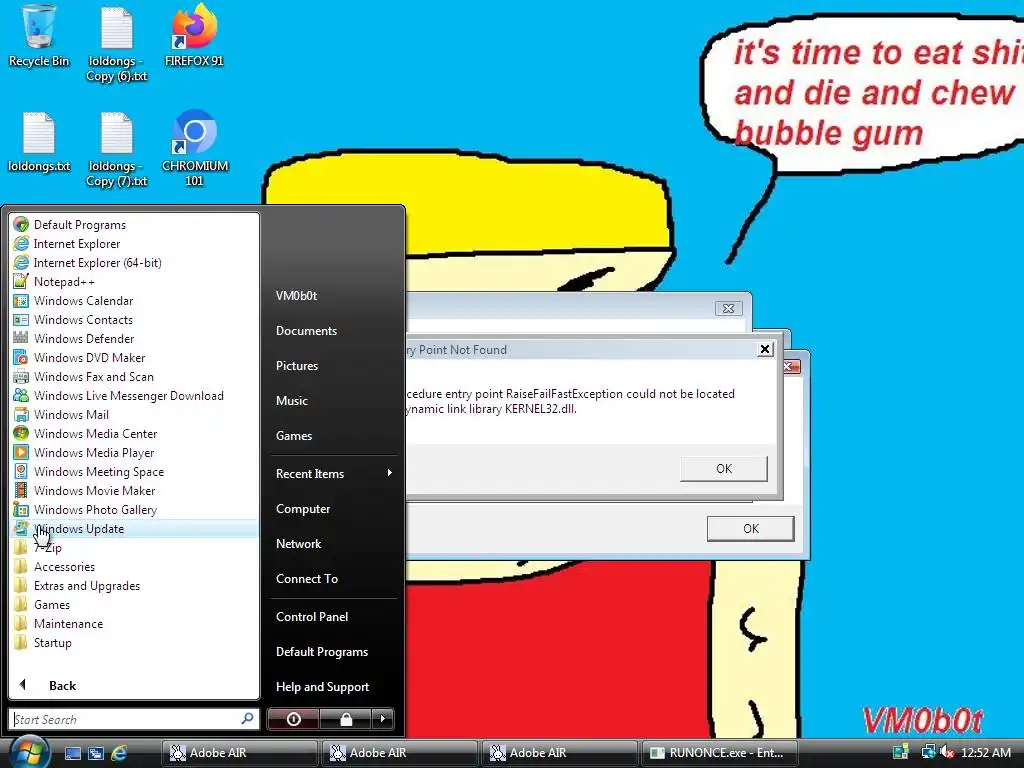
Task: Click the Windows Meeting Space icon
Action: tap(21, 471)
